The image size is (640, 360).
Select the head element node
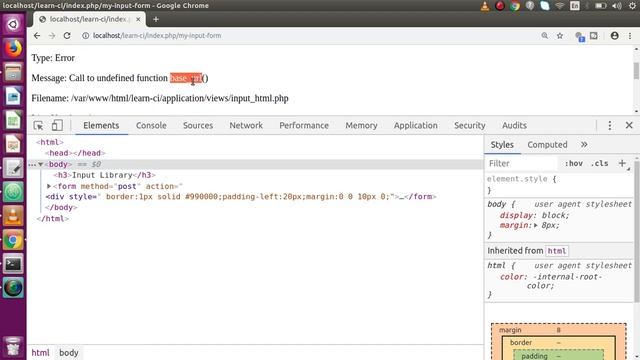76,153
